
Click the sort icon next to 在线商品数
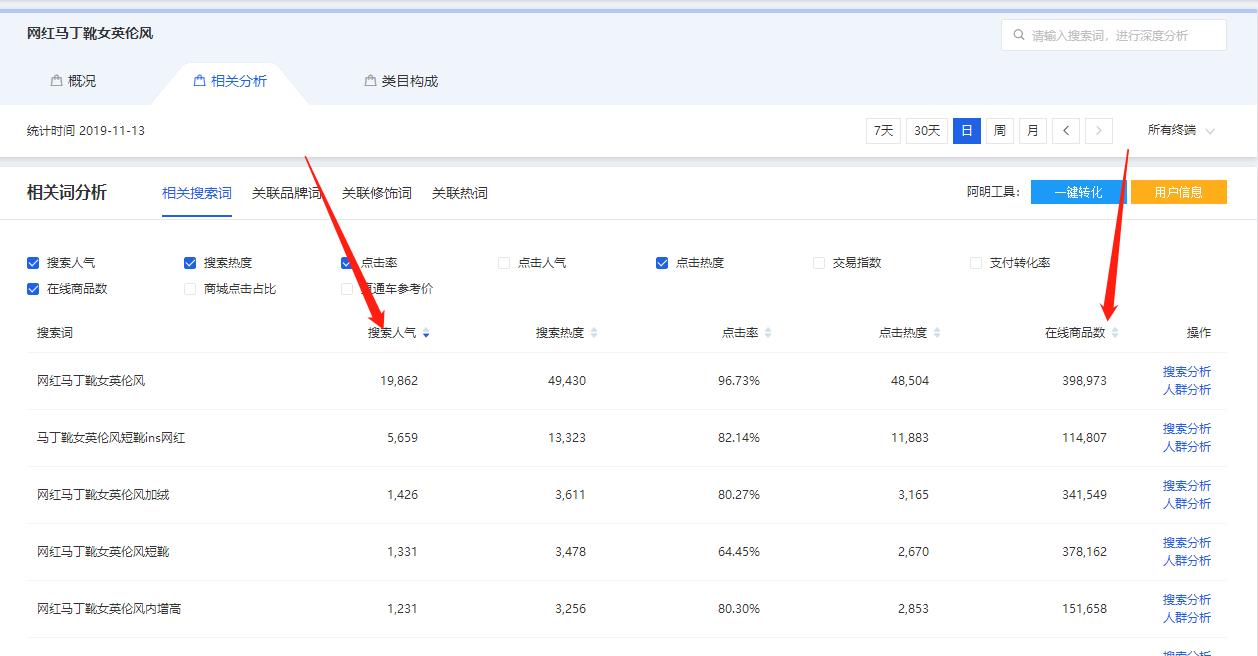1115,333
